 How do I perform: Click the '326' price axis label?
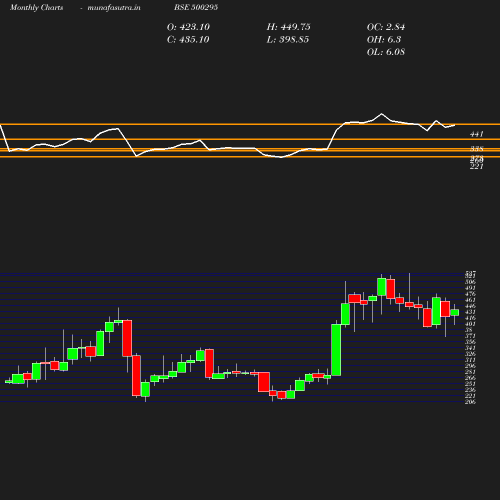tap(470, 354)
